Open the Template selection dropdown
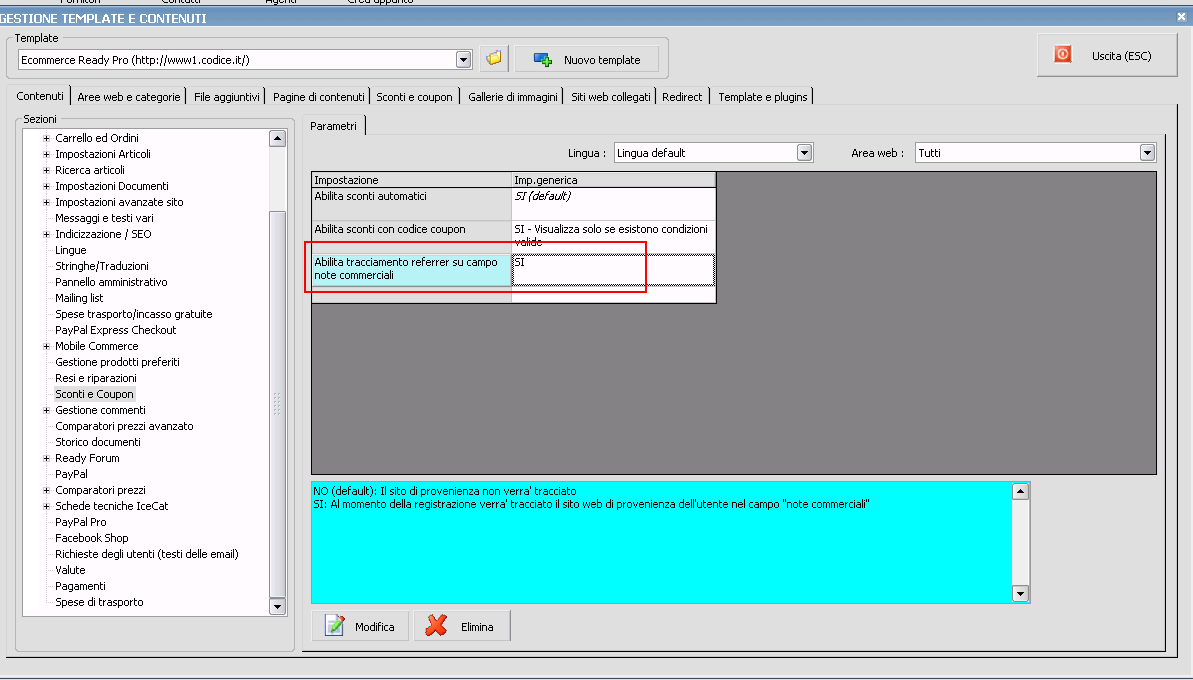Viewport: 1193px width, 680px height. [x=463, y=59]
